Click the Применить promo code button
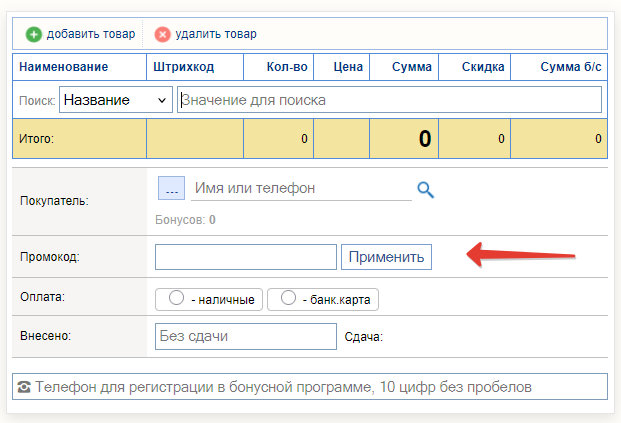The width and height of the screenshot is (621, 423). pos(386,257)
